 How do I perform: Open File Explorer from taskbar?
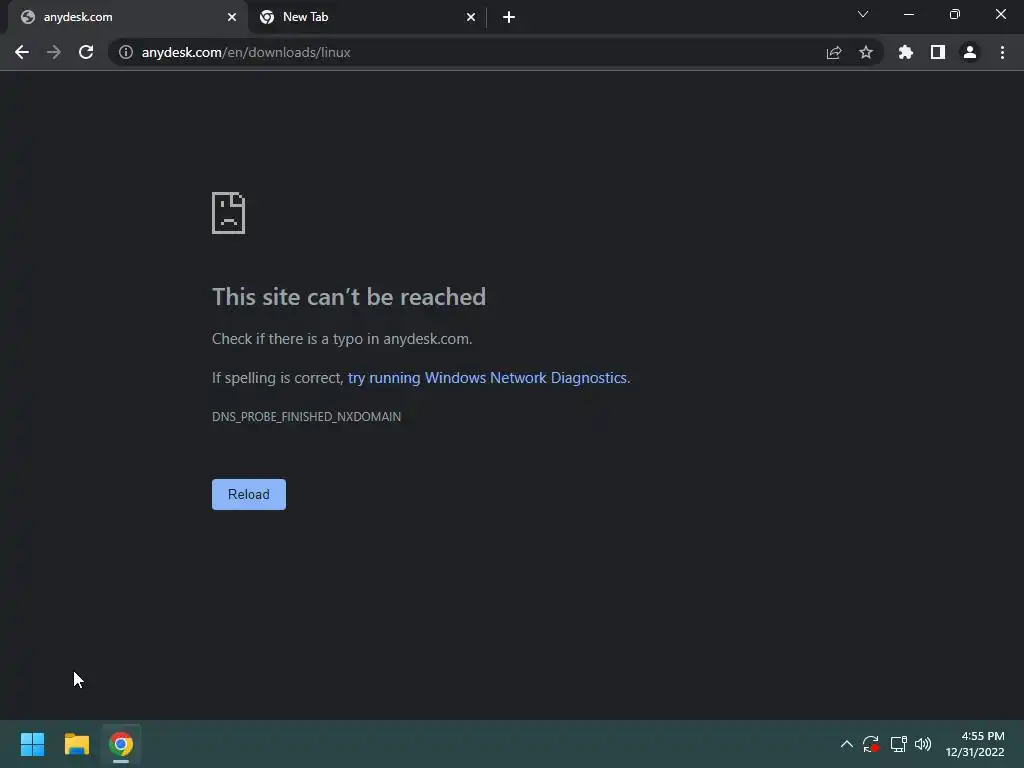point(76,744)
